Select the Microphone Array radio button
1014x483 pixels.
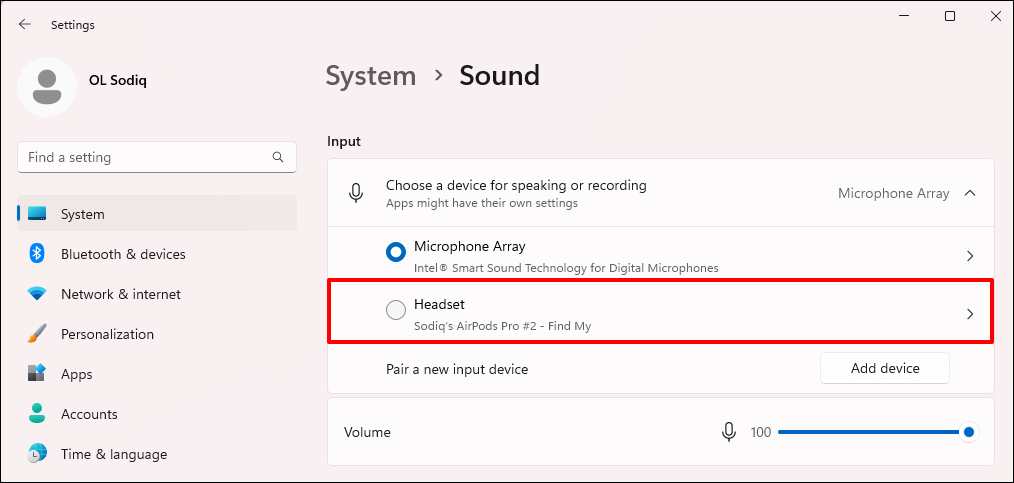click(x=396, y=254)
